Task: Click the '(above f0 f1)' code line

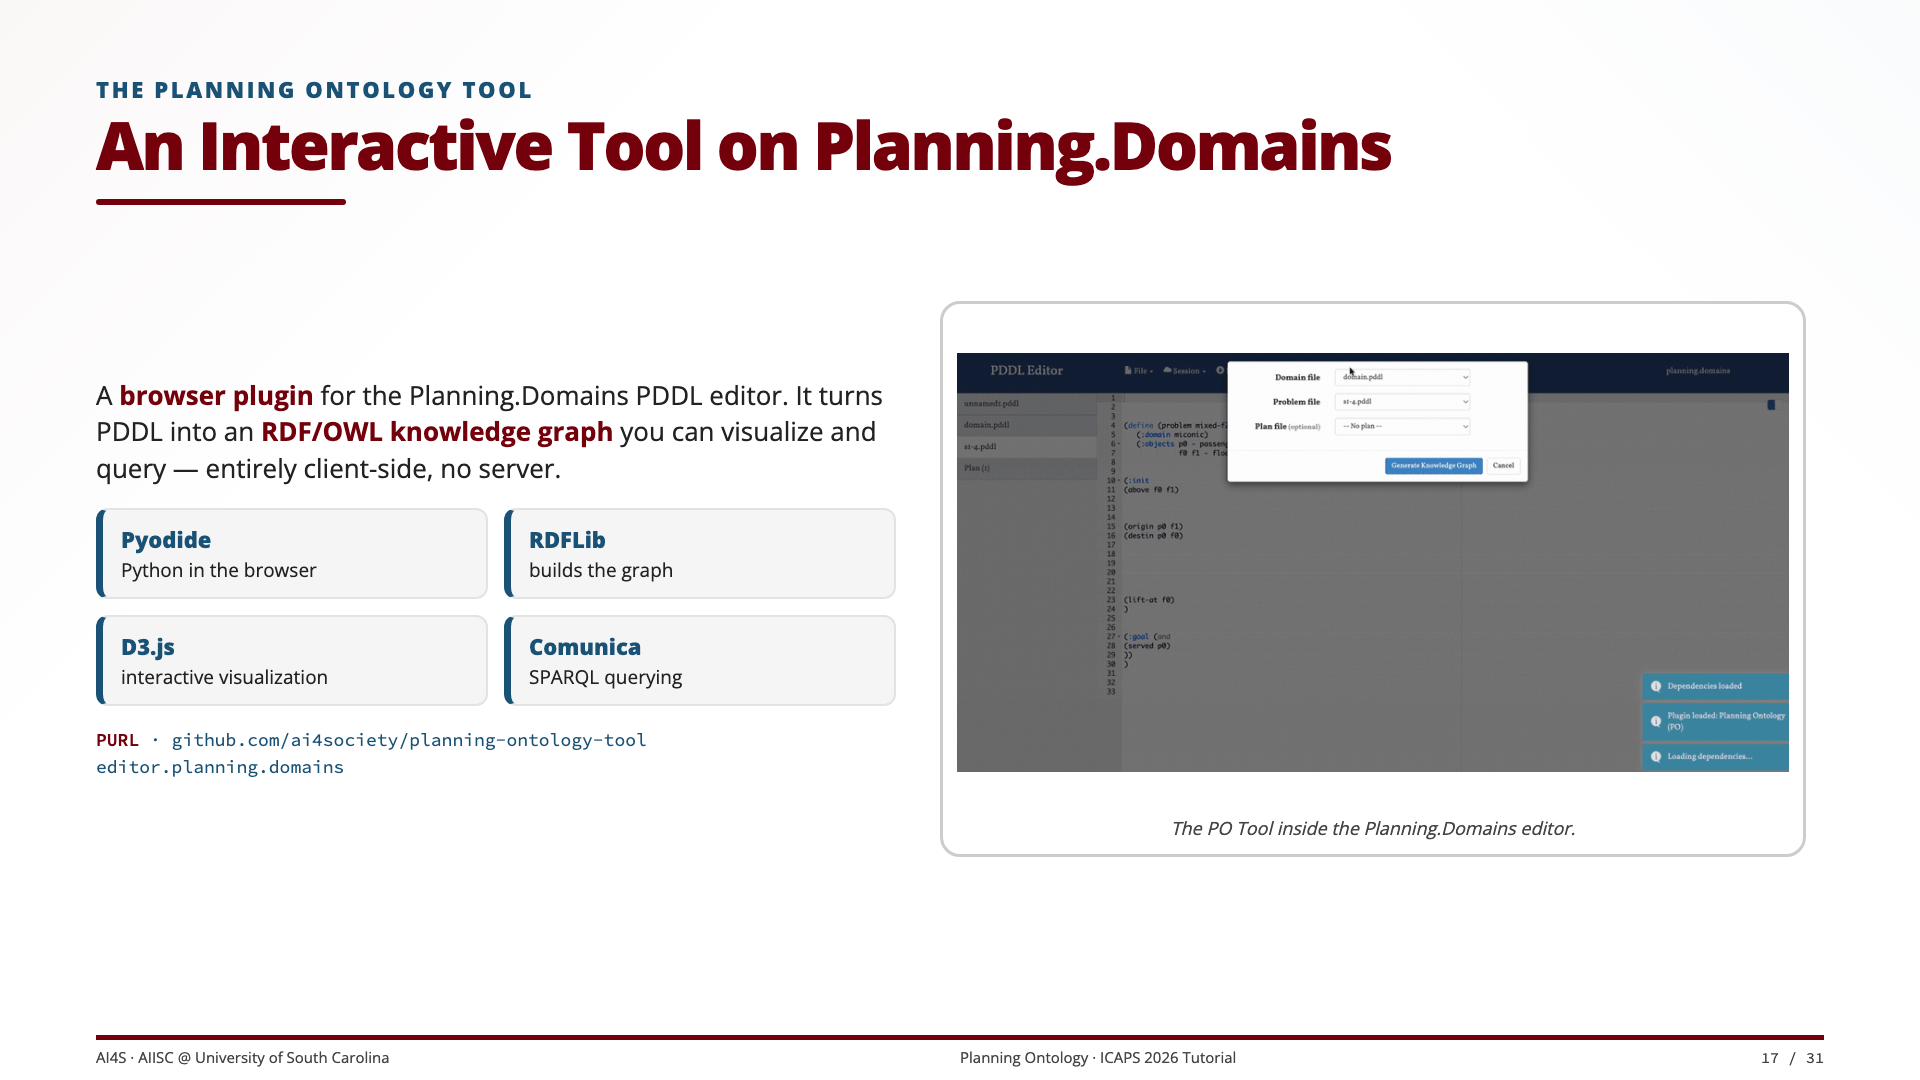Action: tap(1151, 490)
